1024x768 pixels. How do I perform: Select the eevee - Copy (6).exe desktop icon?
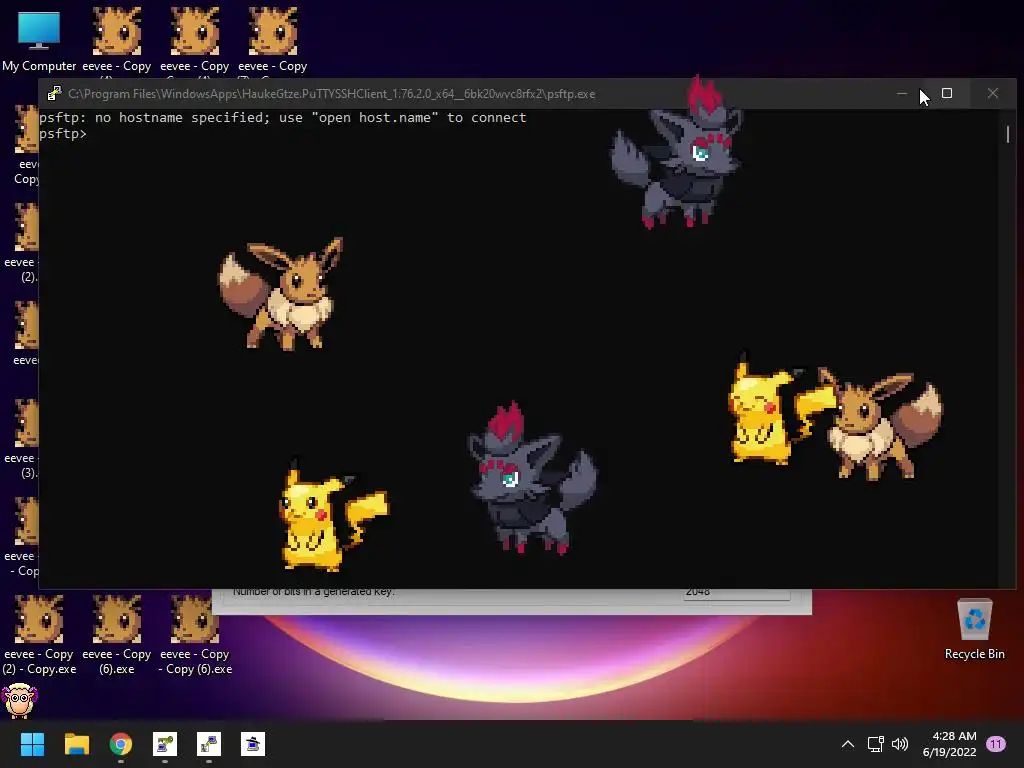click(117, 635)
